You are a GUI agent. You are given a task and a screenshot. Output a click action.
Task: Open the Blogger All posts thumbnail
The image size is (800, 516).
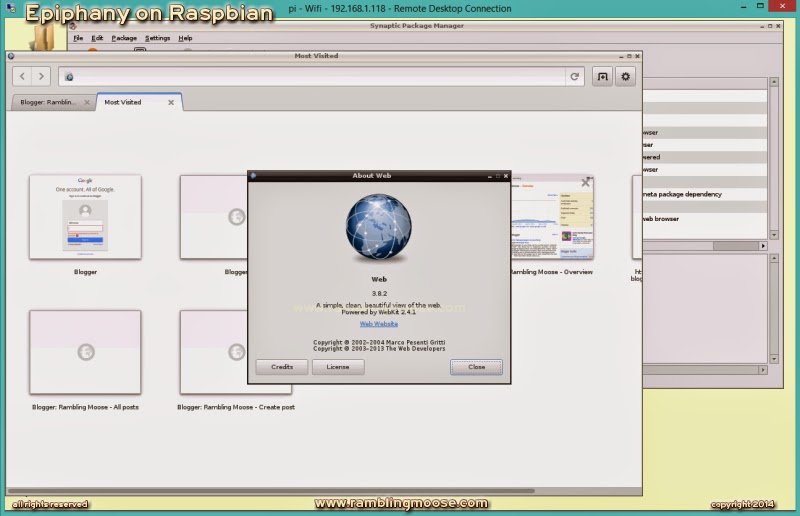[x=85, y=352]
